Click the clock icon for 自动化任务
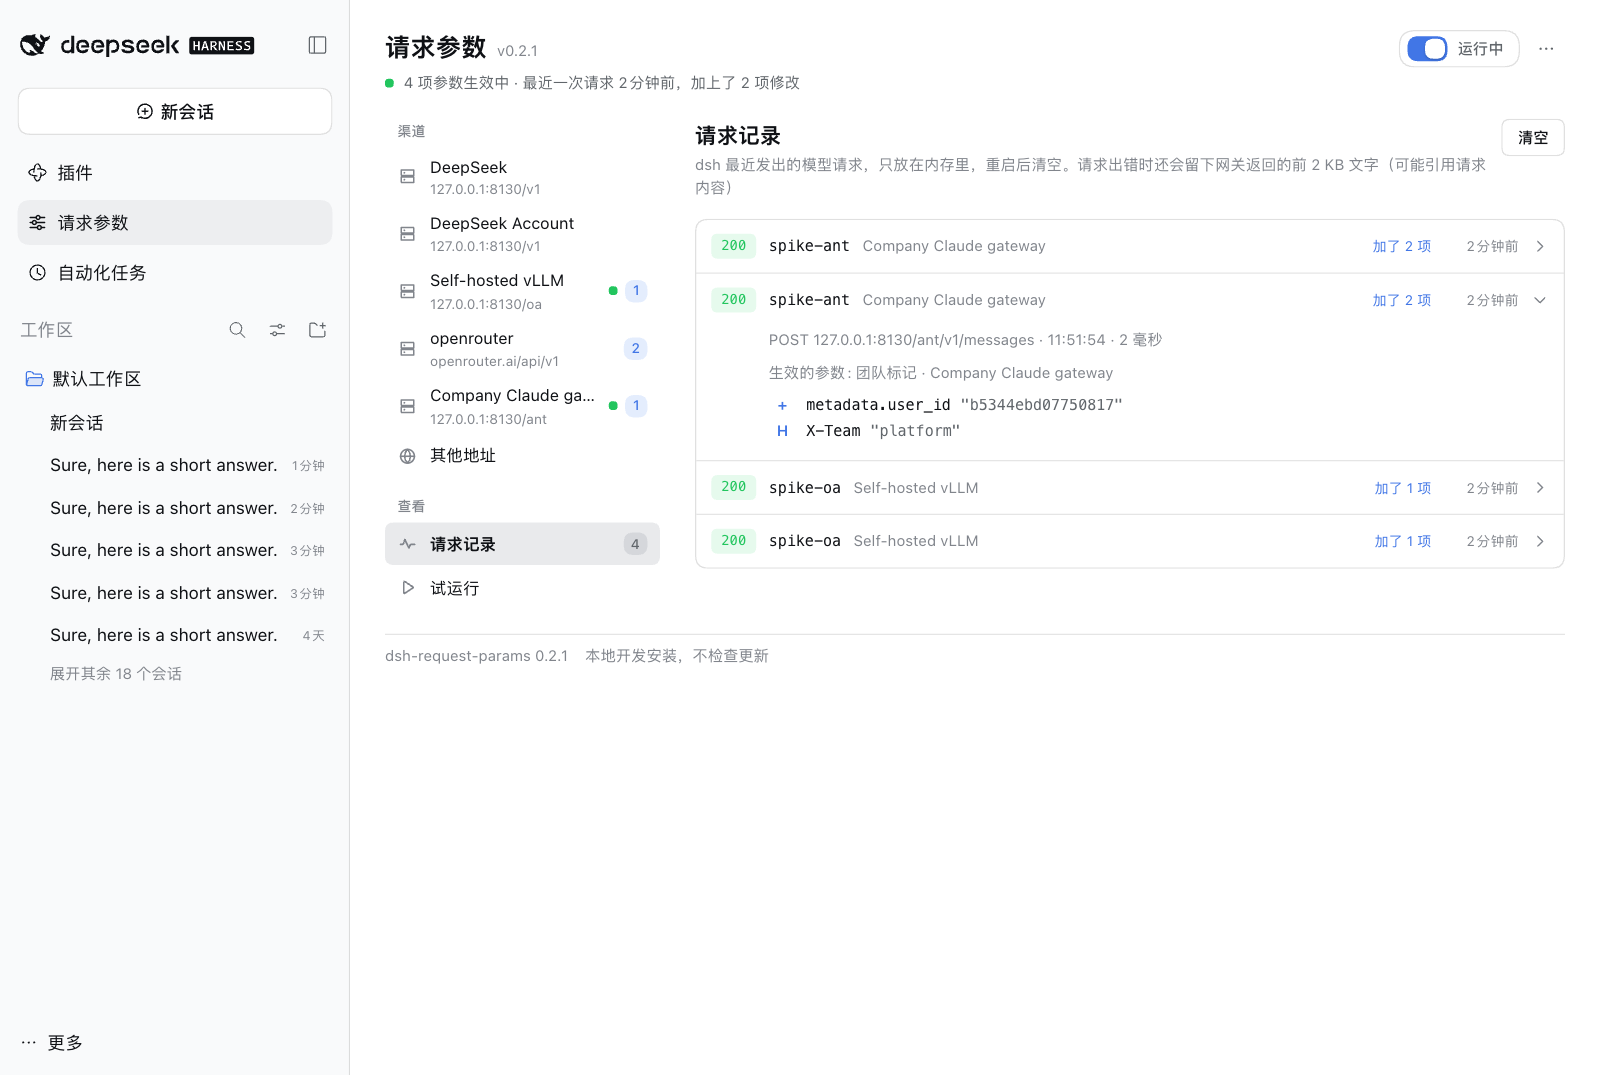1600x1075 pixels. pyautogui.click(x=37, y=273)
